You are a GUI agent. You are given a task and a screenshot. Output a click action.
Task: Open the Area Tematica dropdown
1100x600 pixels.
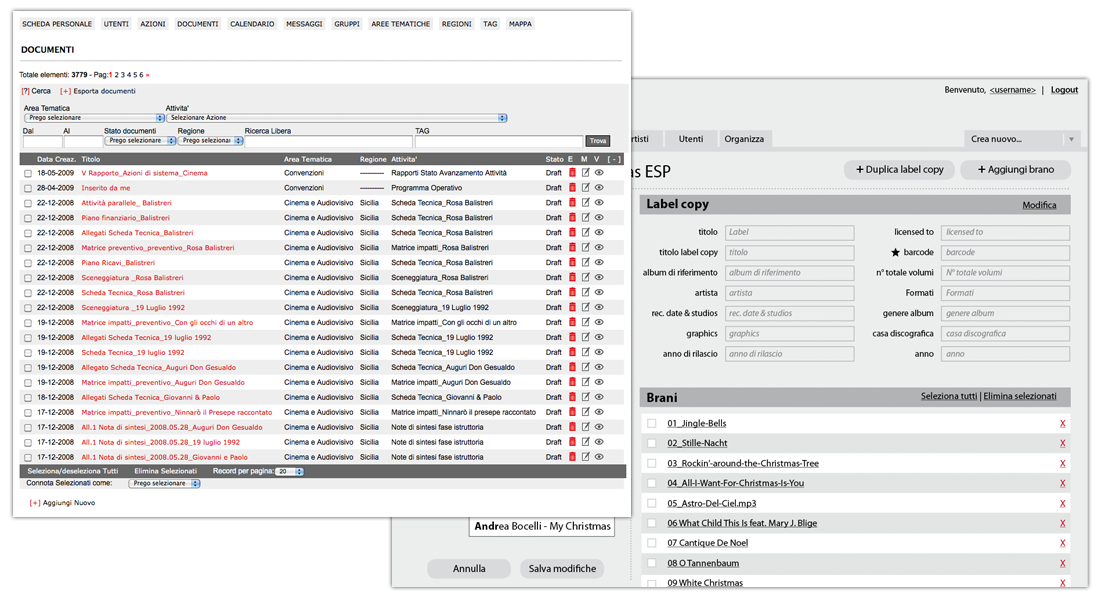pyautogui.click(x=94, y=118)
